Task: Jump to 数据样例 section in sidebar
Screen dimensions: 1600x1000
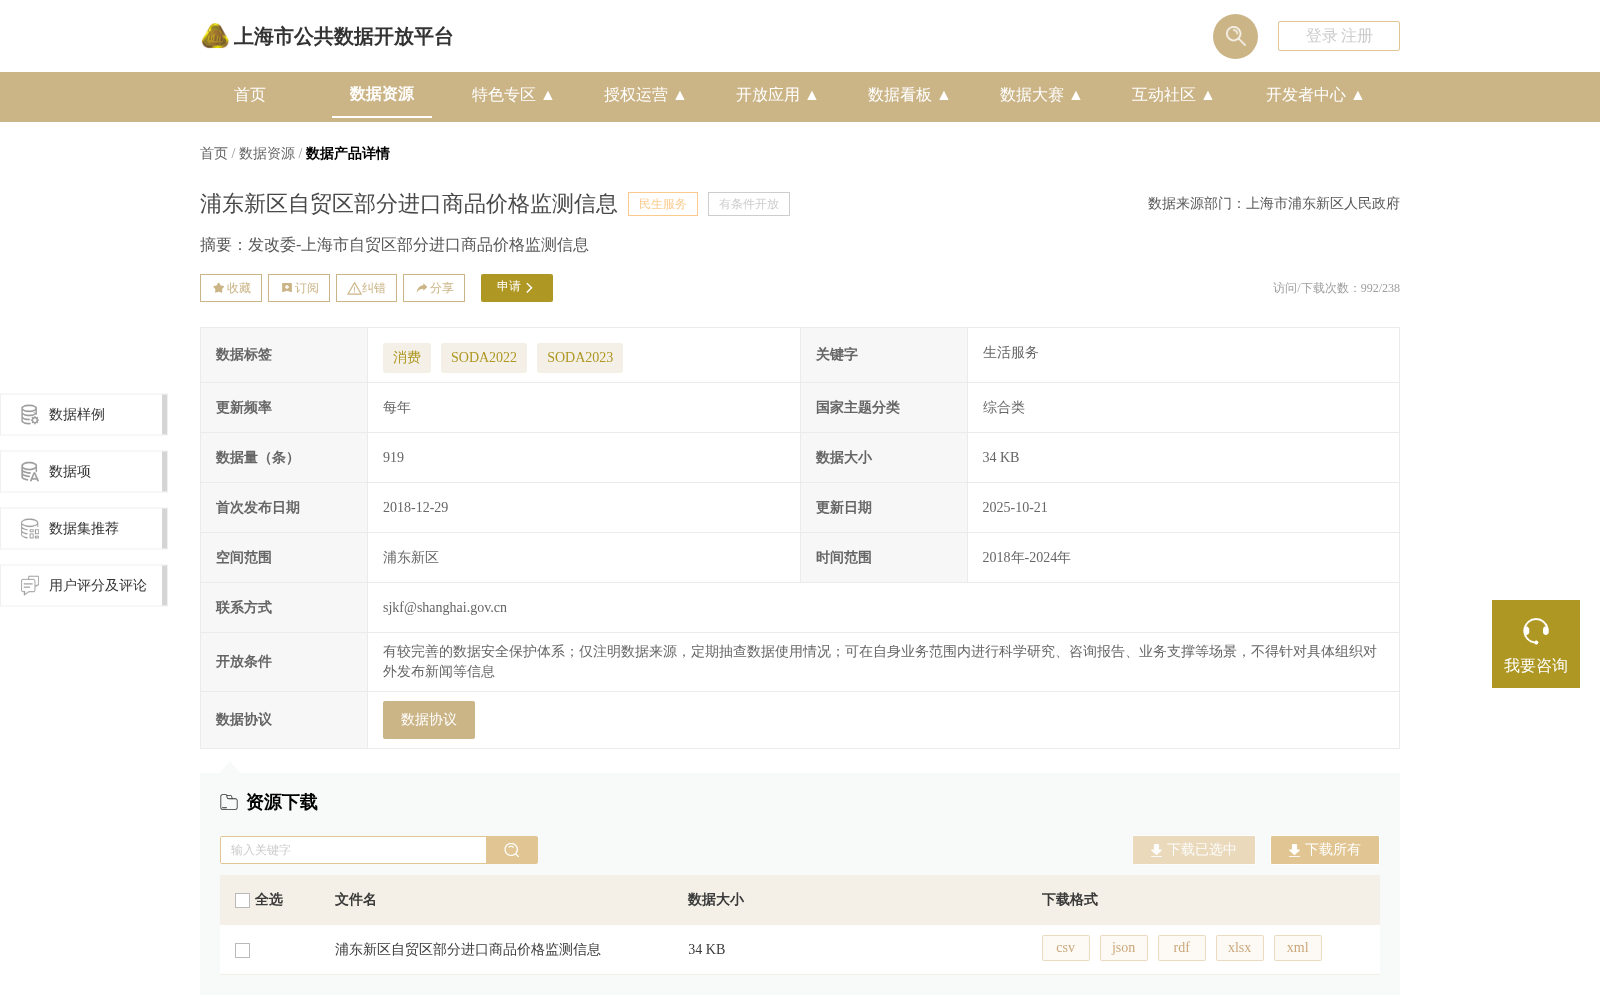Action: coord(84,414)
